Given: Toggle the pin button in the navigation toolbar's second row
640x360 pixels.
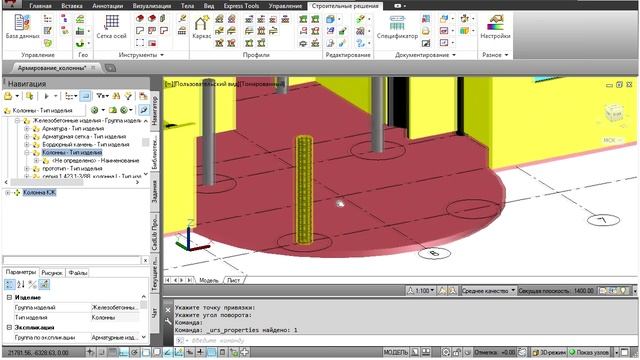Looking at the screenshot, I should click(143, 110).
